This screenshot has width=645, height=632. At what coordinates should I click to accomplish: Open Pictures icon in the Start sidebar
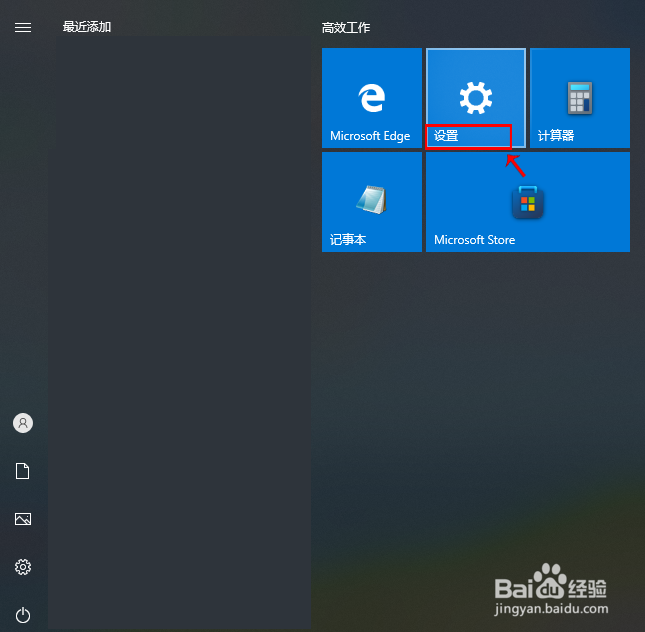[x=23, y=519]
